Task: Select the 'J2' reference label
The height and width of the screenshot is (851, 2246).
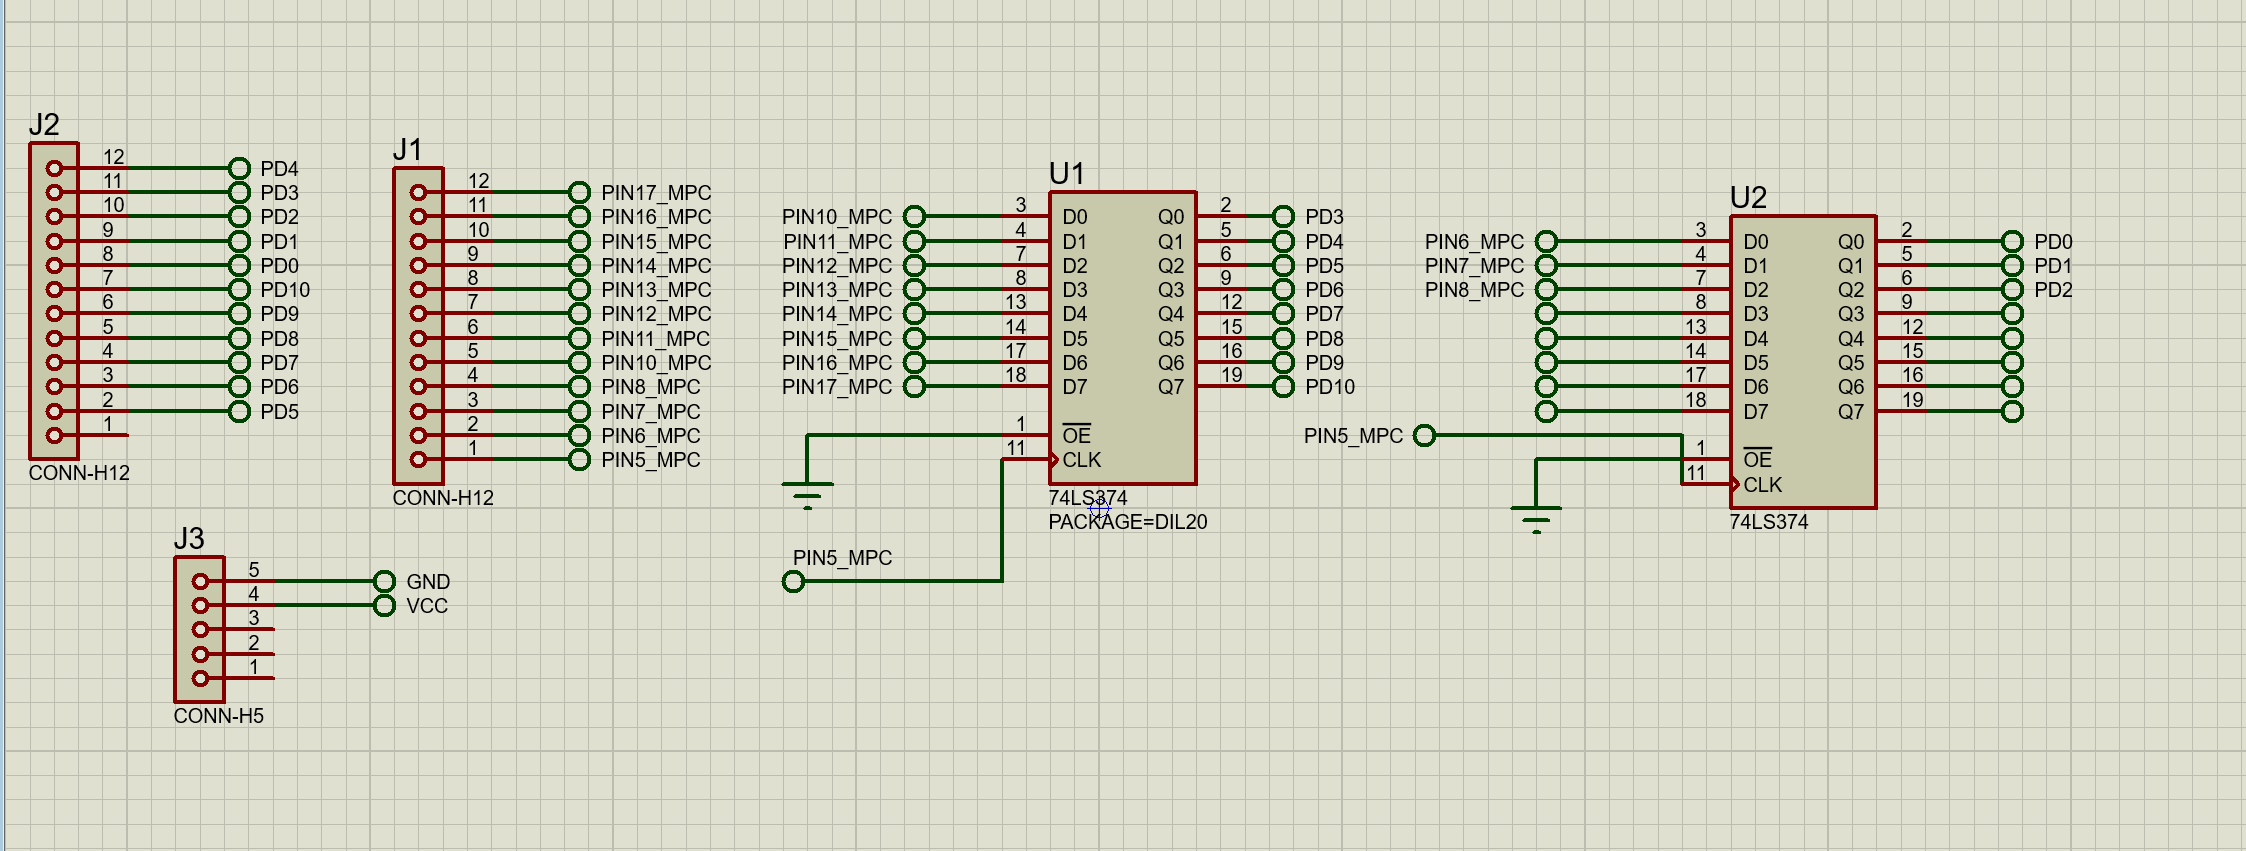Action: click(x=44, y=125)
